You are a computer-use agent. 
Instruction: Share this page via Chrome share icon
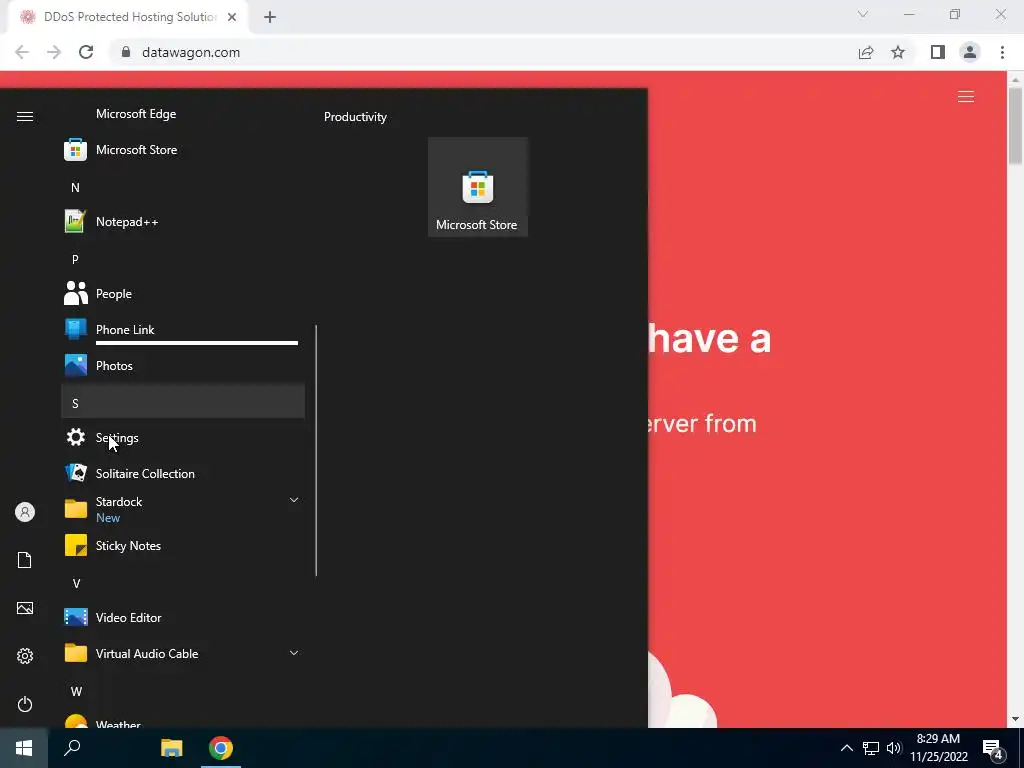866,52
